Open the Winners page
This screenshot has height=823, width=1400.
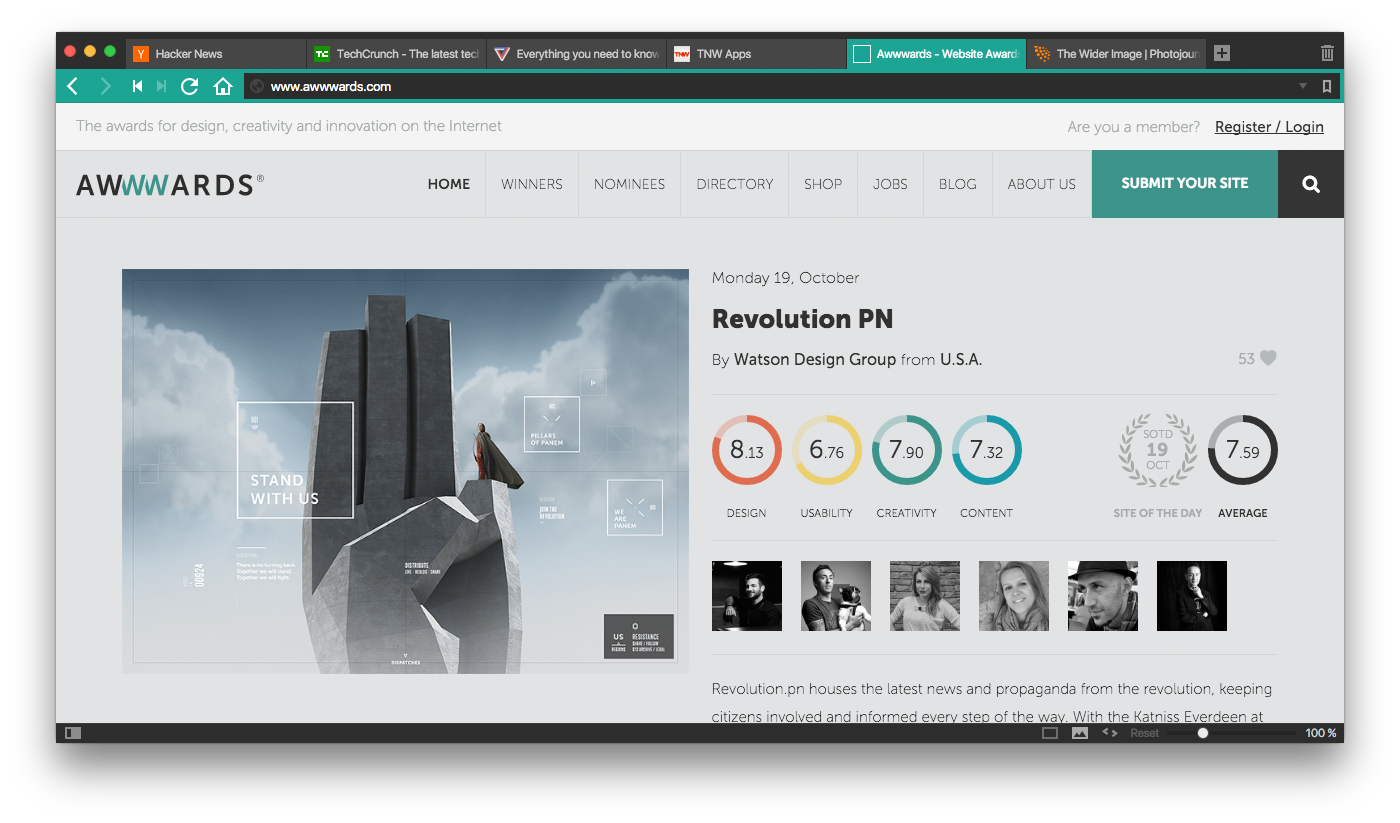532,184
